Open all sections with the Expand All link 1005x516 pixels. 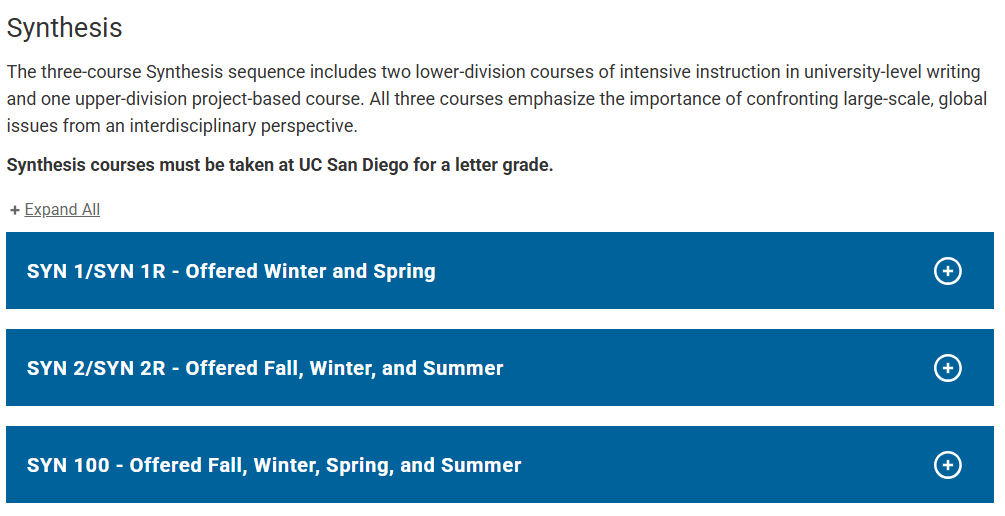point(62,210)
